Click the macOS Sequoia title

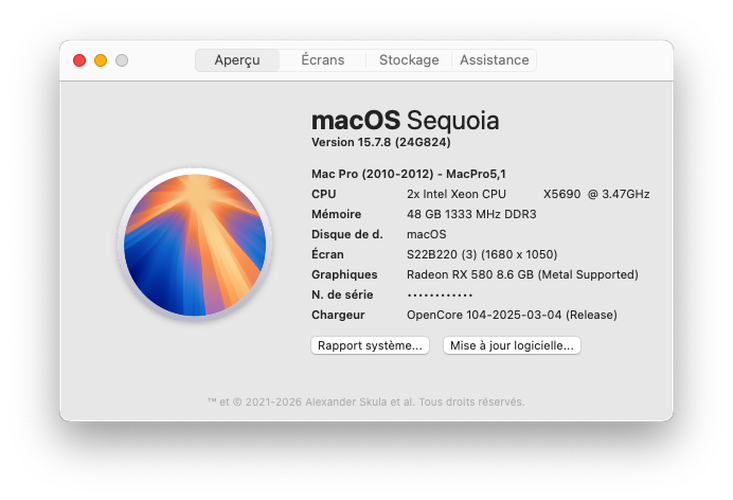[405, 121]
